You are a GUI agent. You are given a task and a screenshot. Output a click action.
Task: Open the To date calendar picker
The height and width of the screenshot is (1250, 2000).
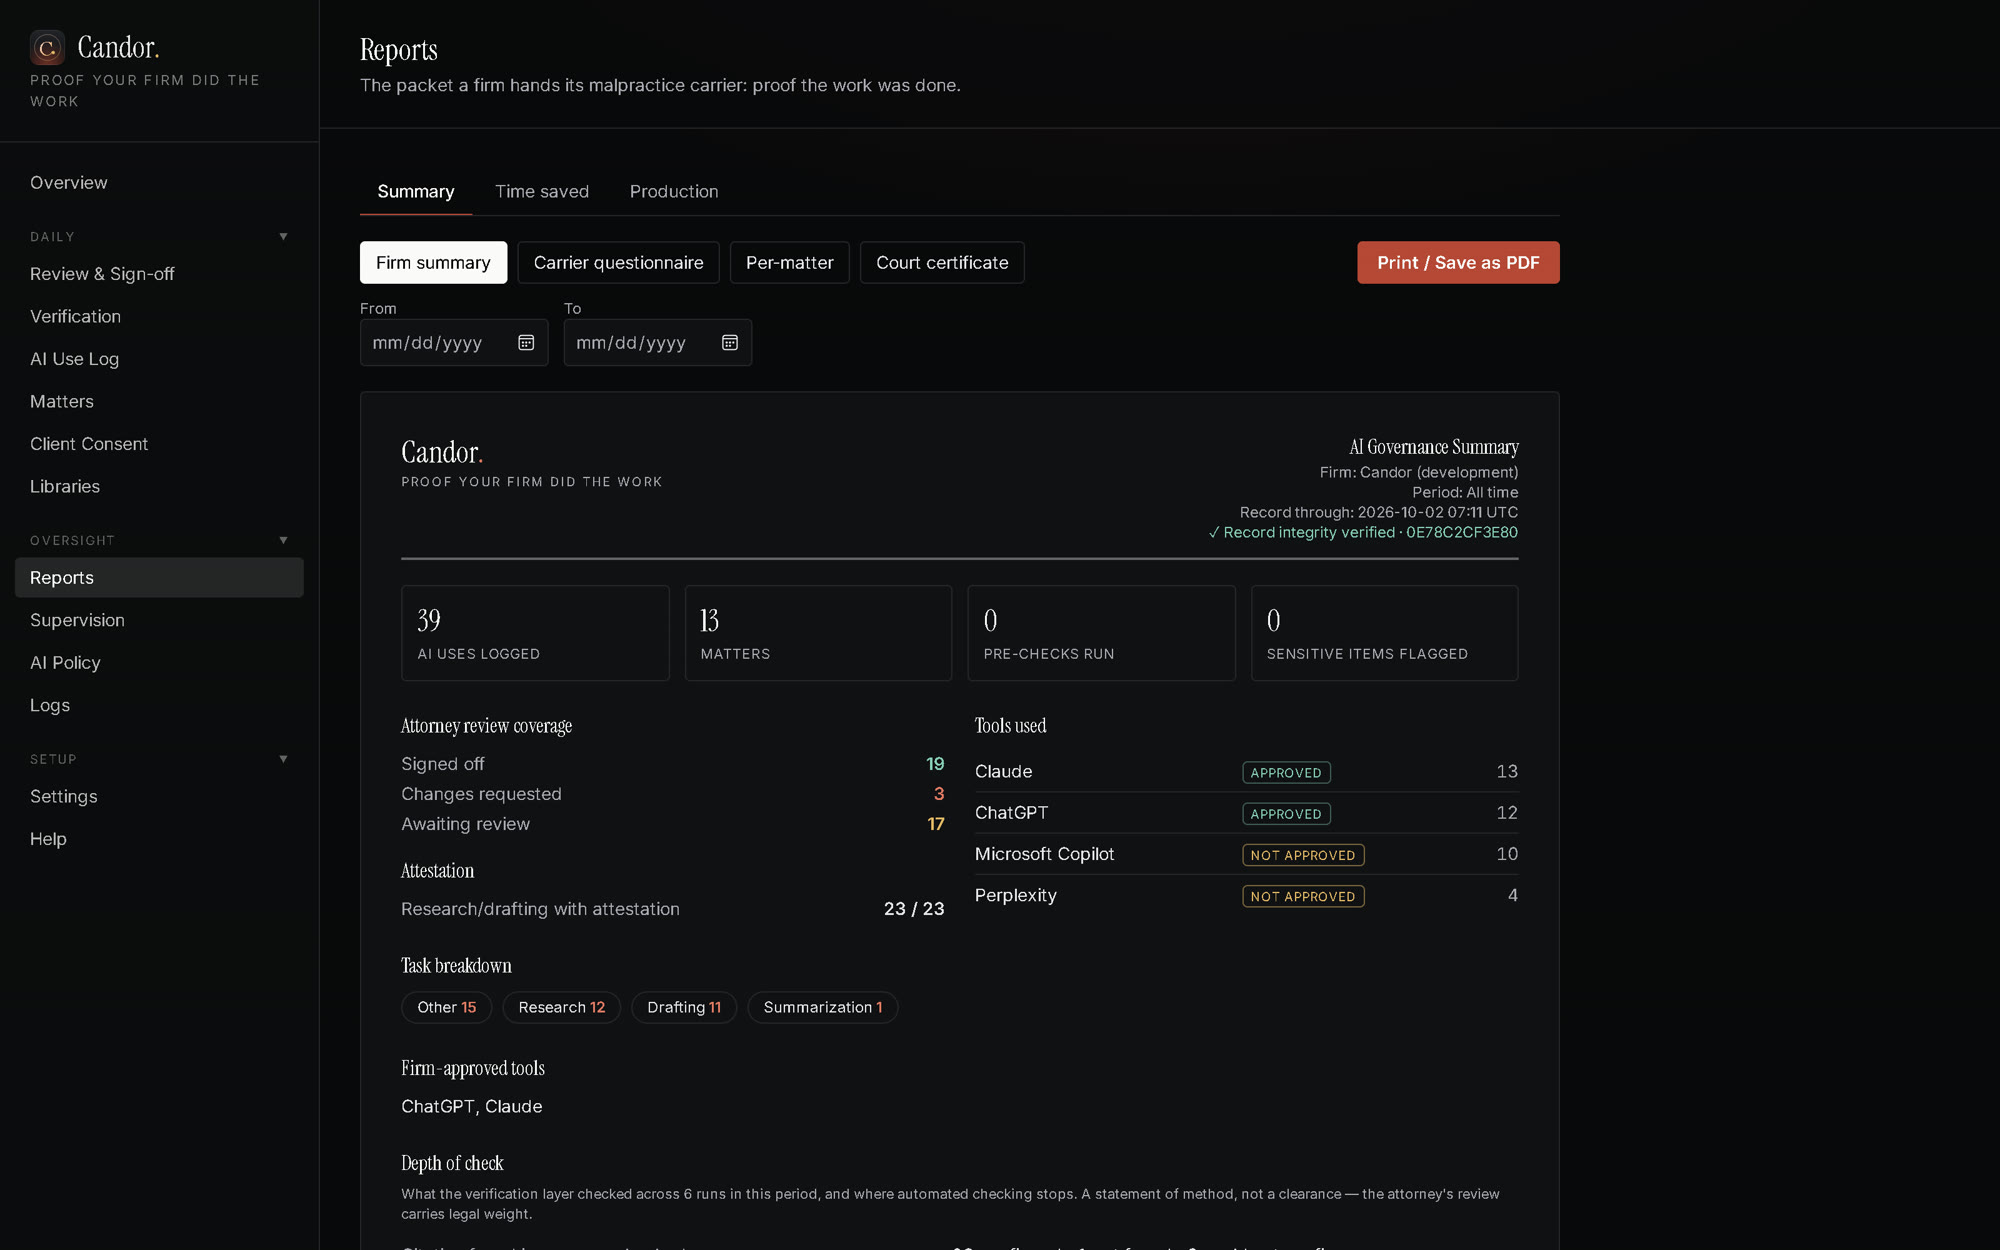pyautogui.click(x=730, y=343)
